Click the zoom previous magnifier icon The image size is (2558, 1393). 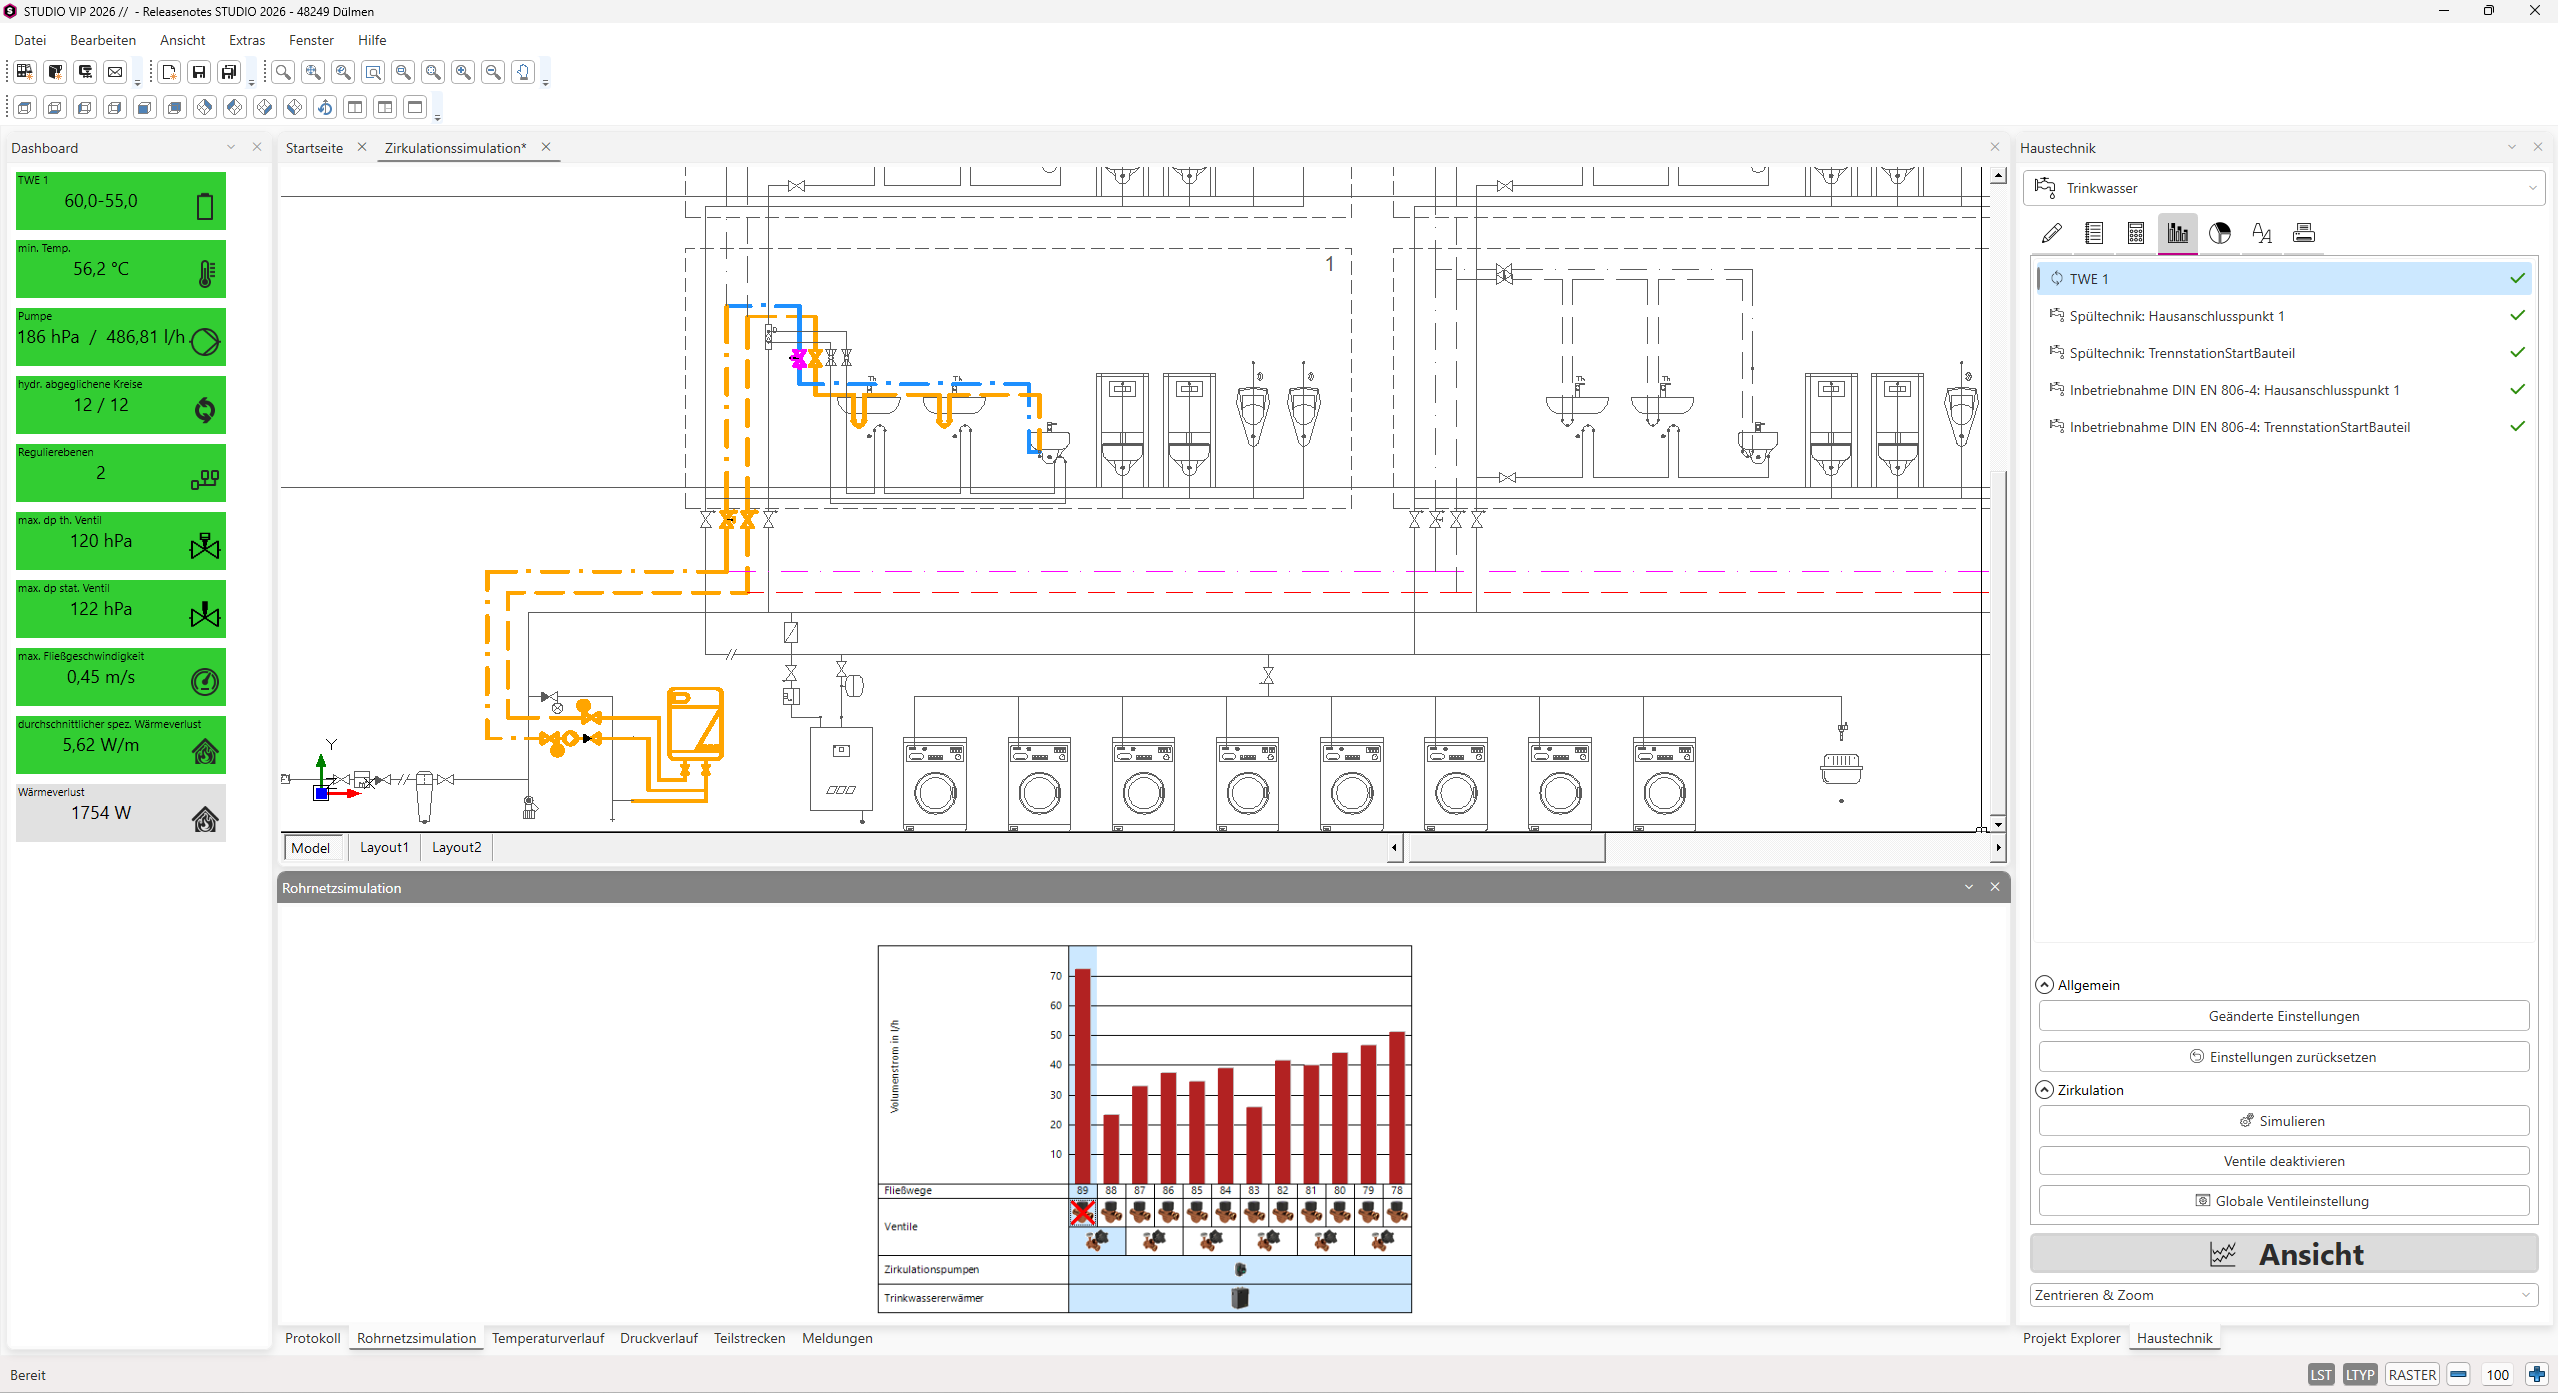343,72
